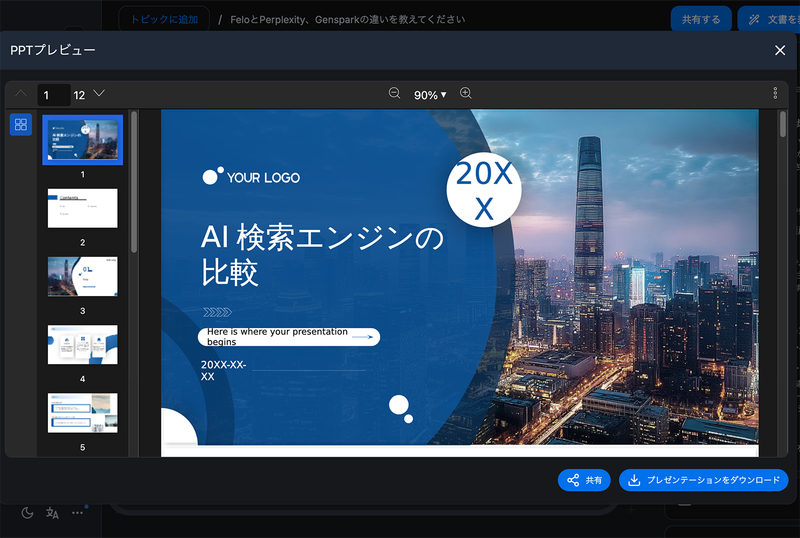Select slide 2 Contents thumbnail
Screen dimensions: 800x538
coord(83,208)
